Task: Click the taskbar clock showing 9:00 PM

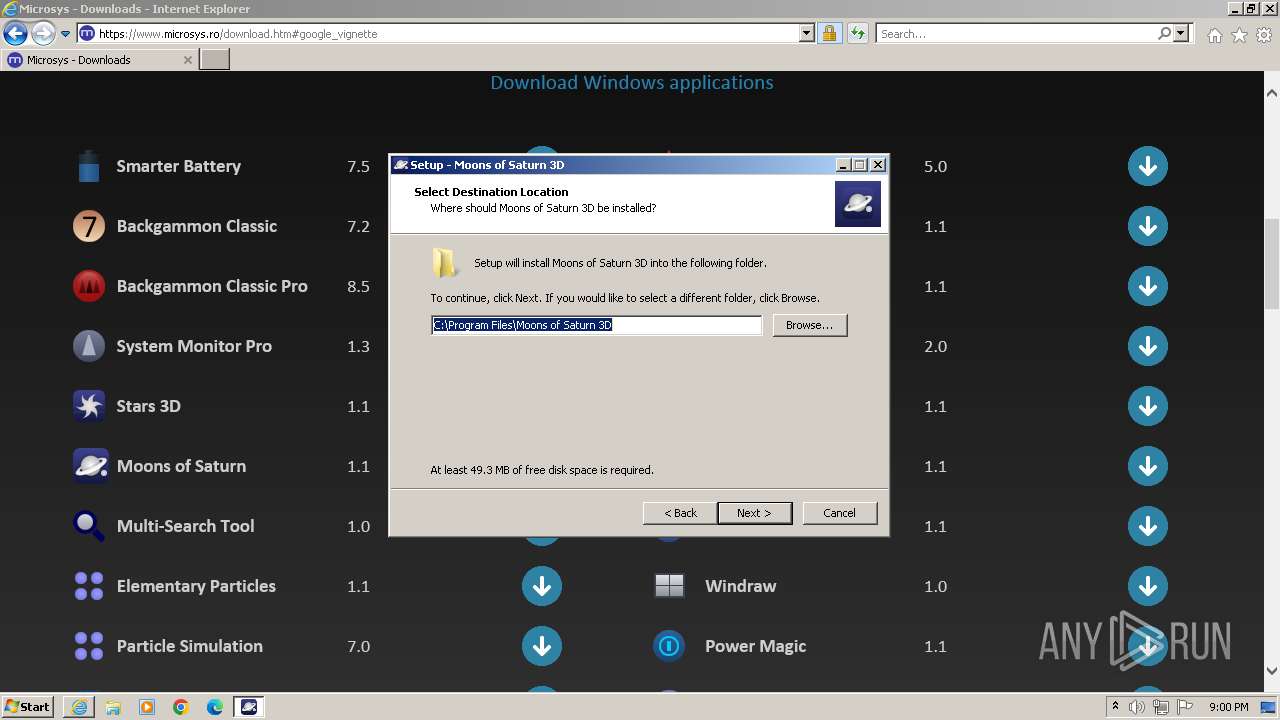Action: point(1229,707)
